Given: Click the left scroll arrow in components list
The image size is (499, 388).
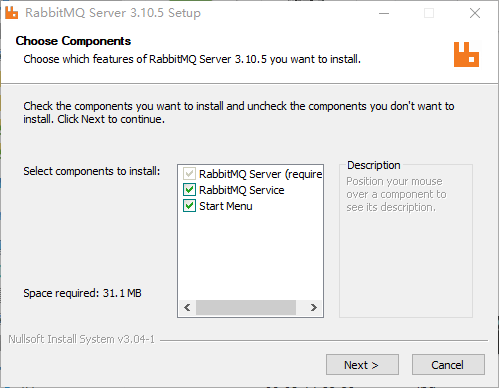Looking at the screenshot, I should click(187, 307).
